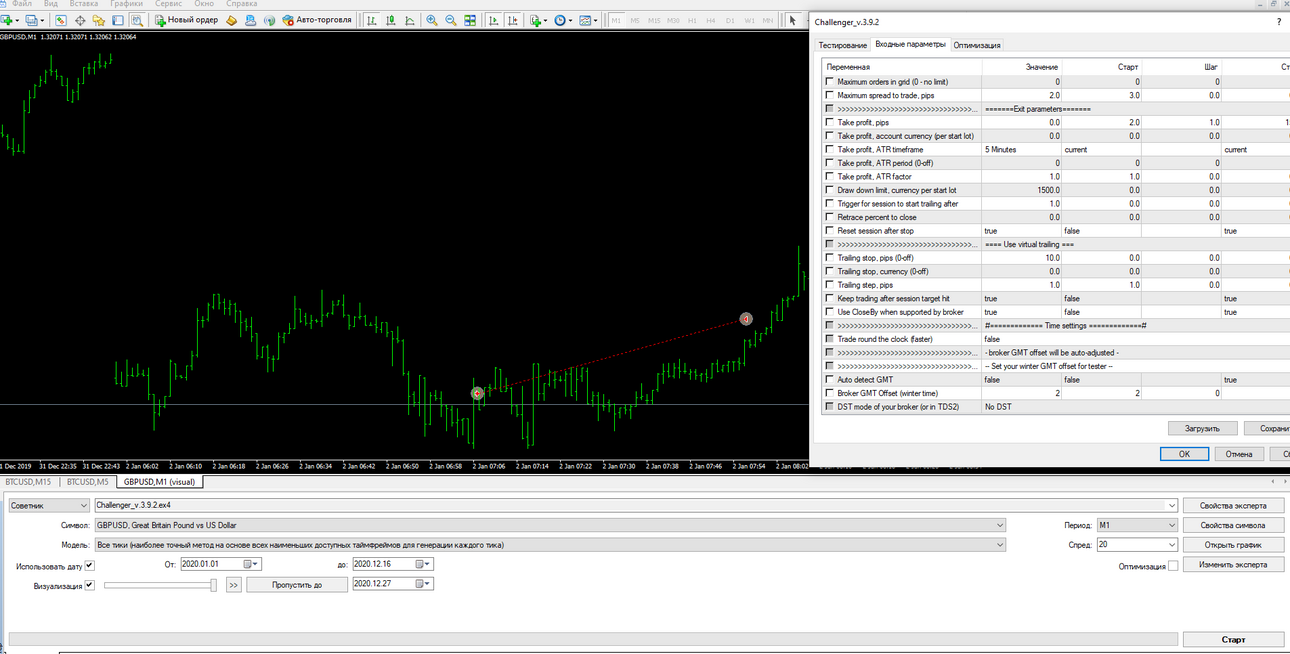Open the Советник type dropdown
The height and width of the screenshot is (654, 1290).
pyautogui.click(x=48, y=505)
